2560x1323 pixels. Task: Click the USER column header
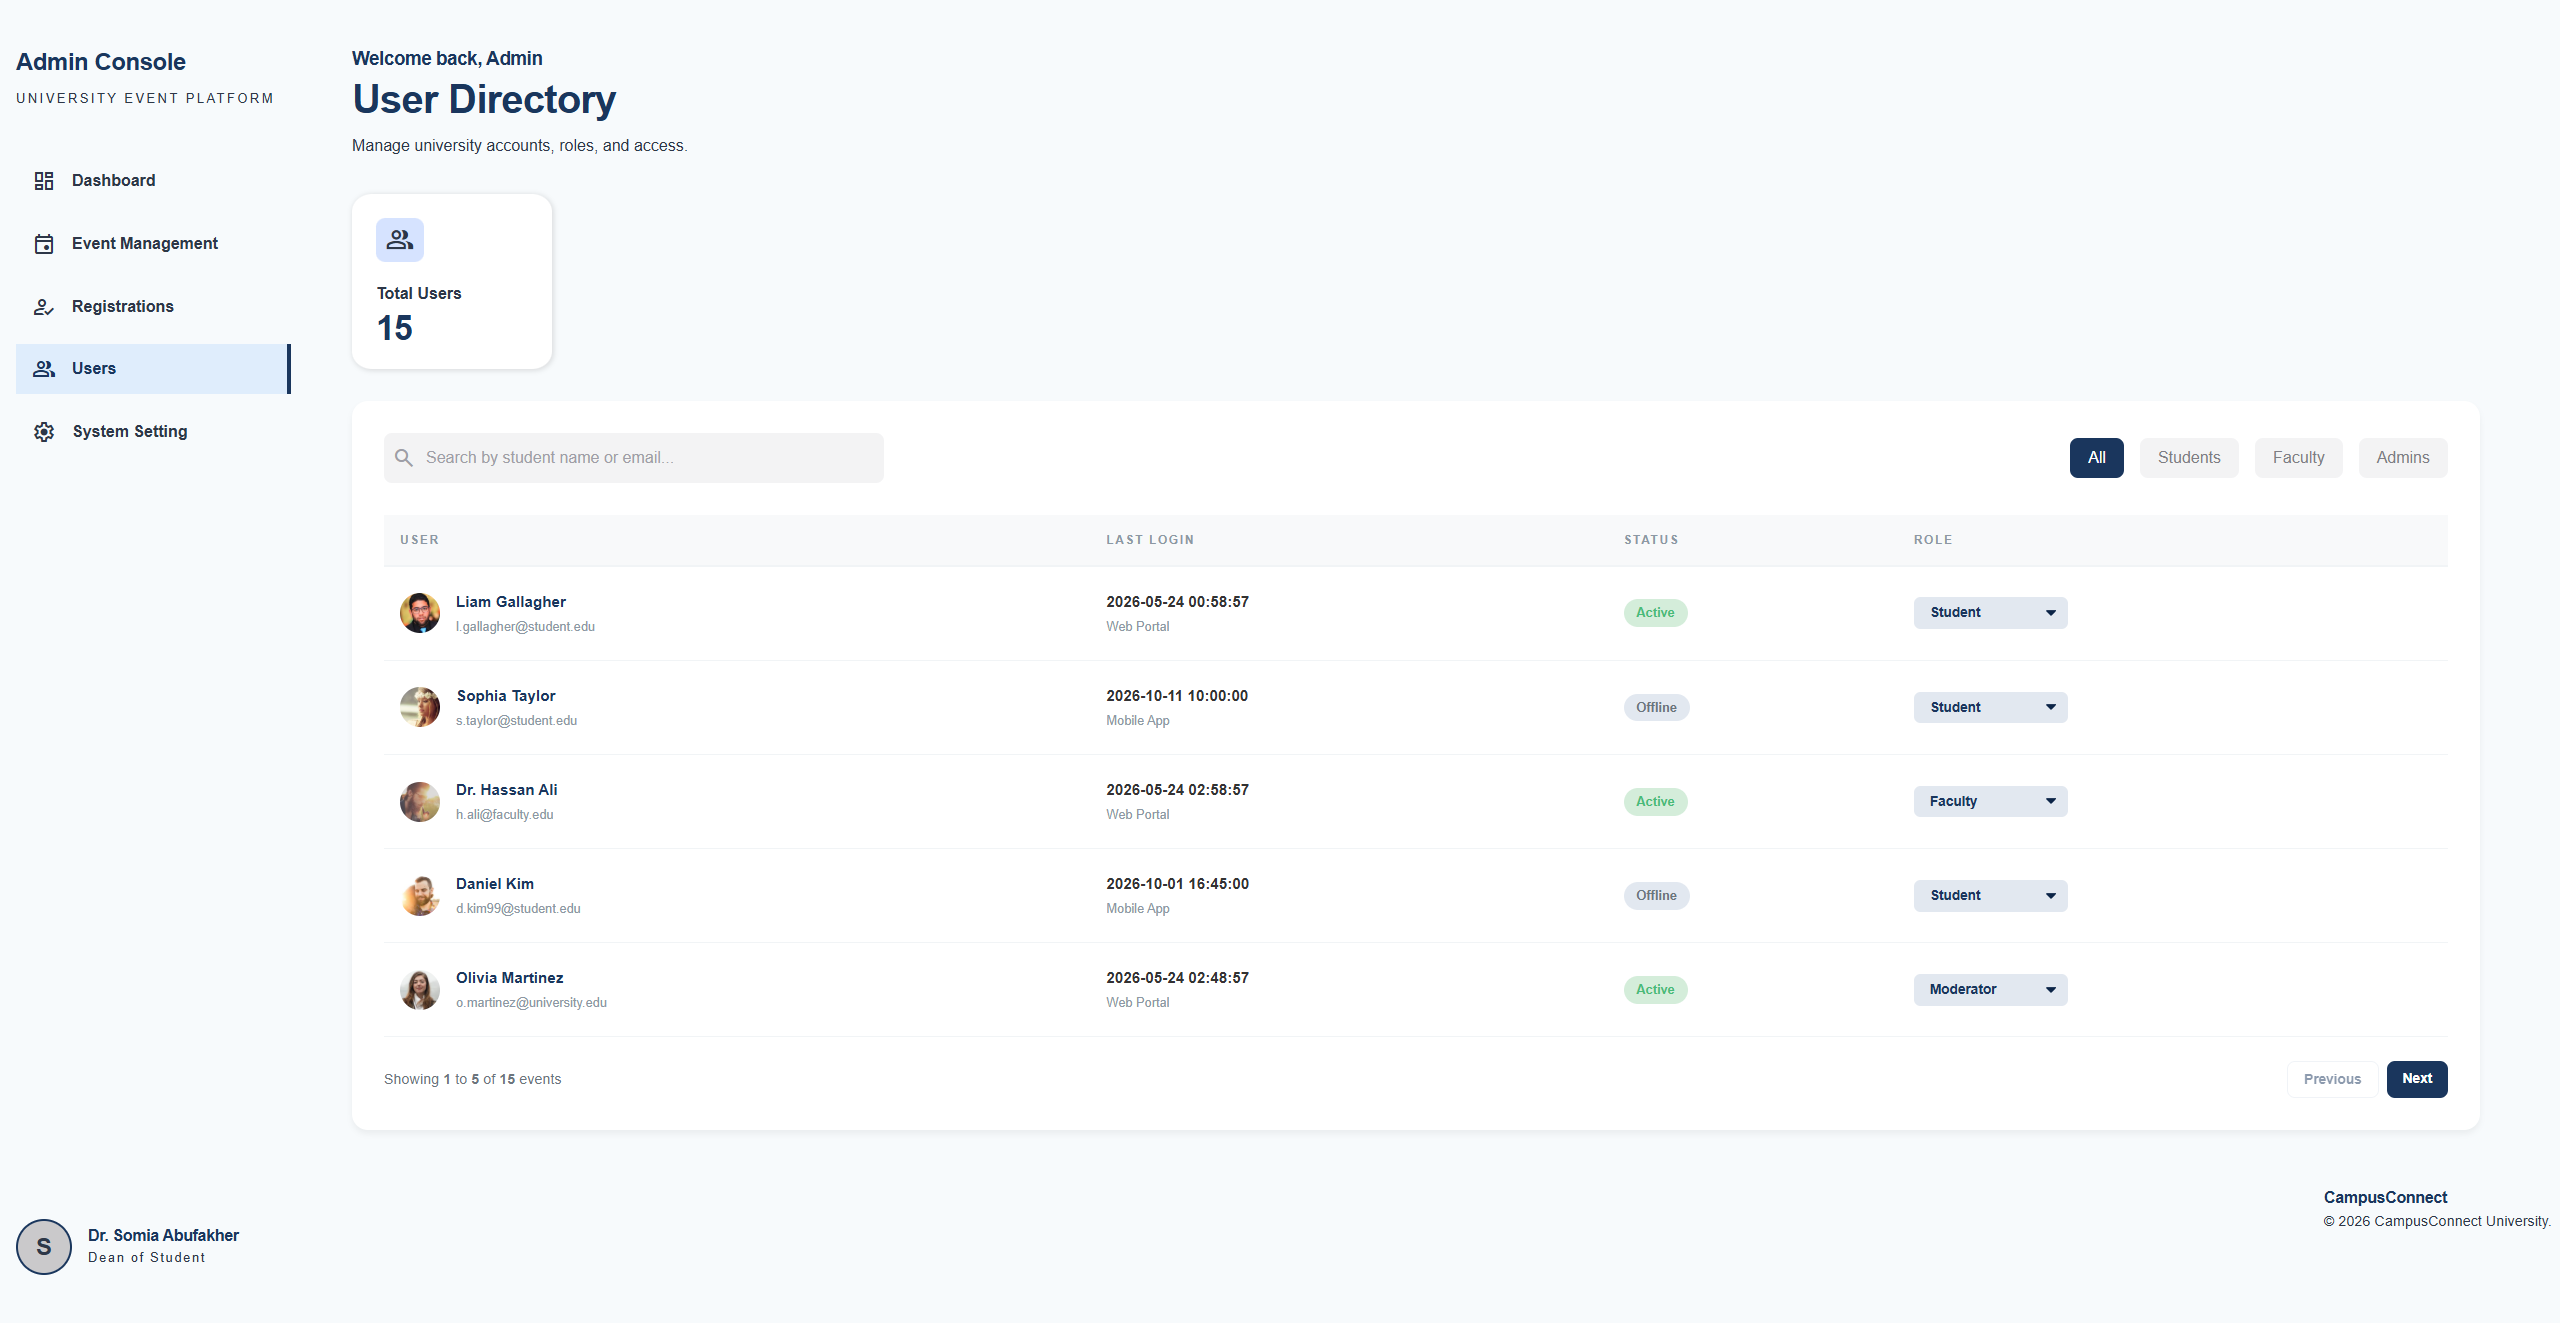point(420,540)
